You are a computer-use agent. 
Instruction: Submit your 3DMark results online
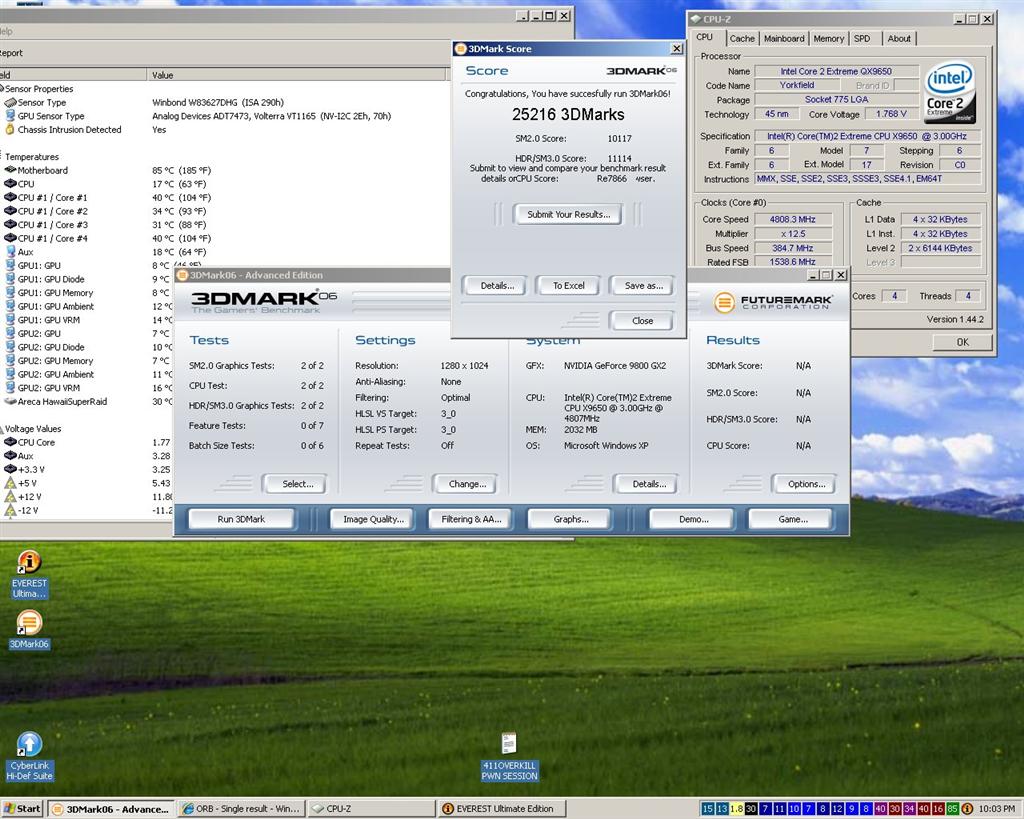(568, 214)
